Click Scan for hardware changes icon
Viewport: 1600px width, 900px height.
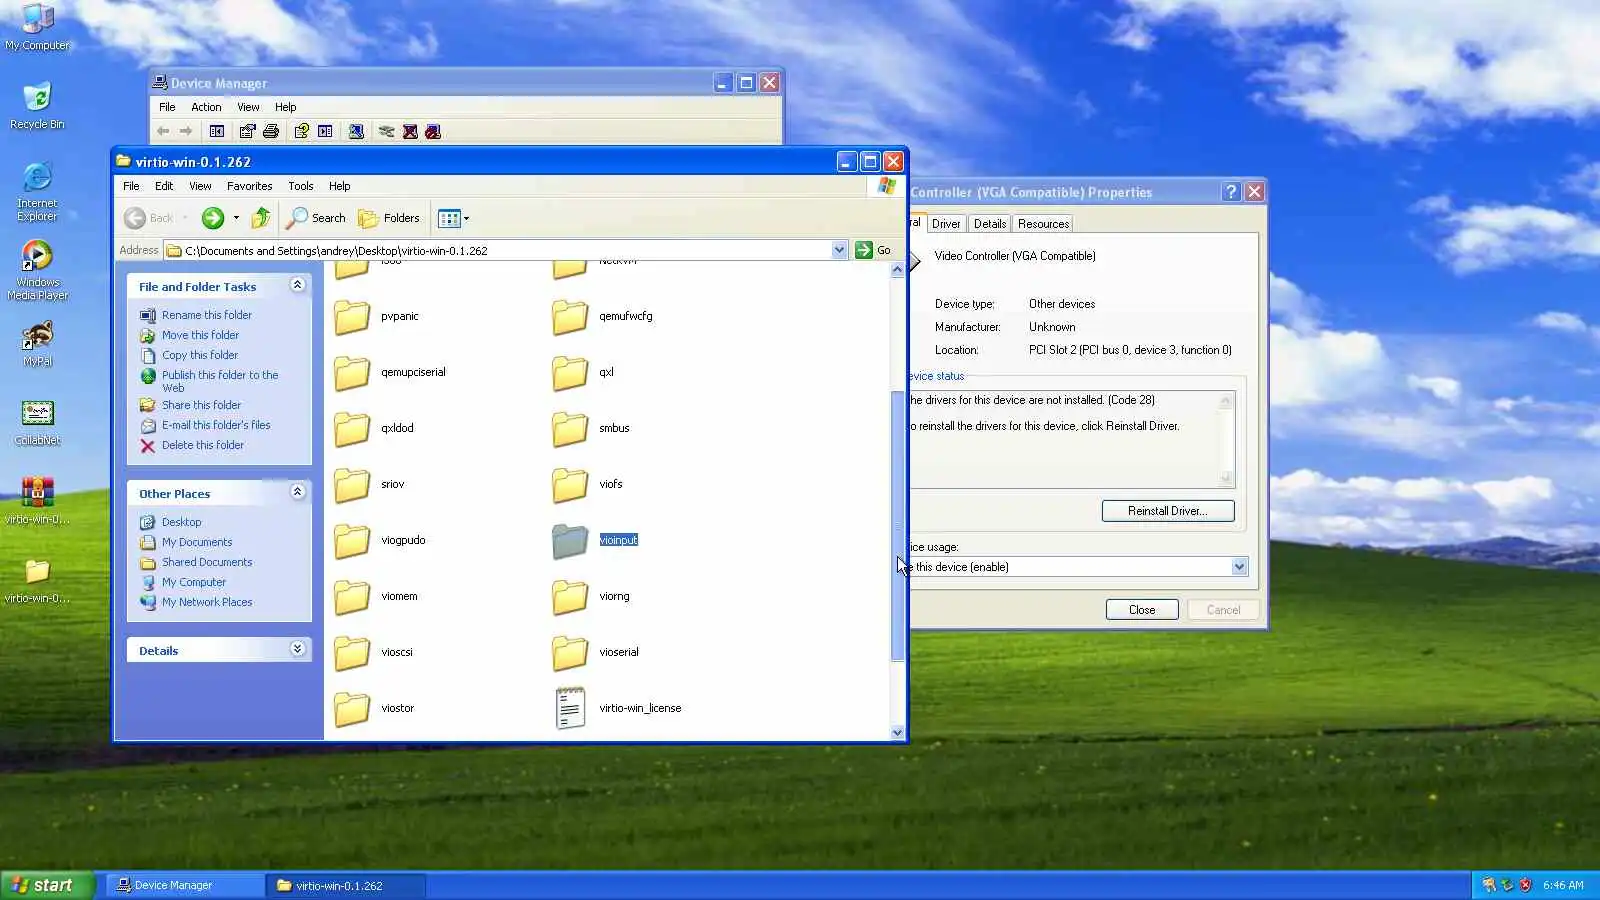point(356,131)
